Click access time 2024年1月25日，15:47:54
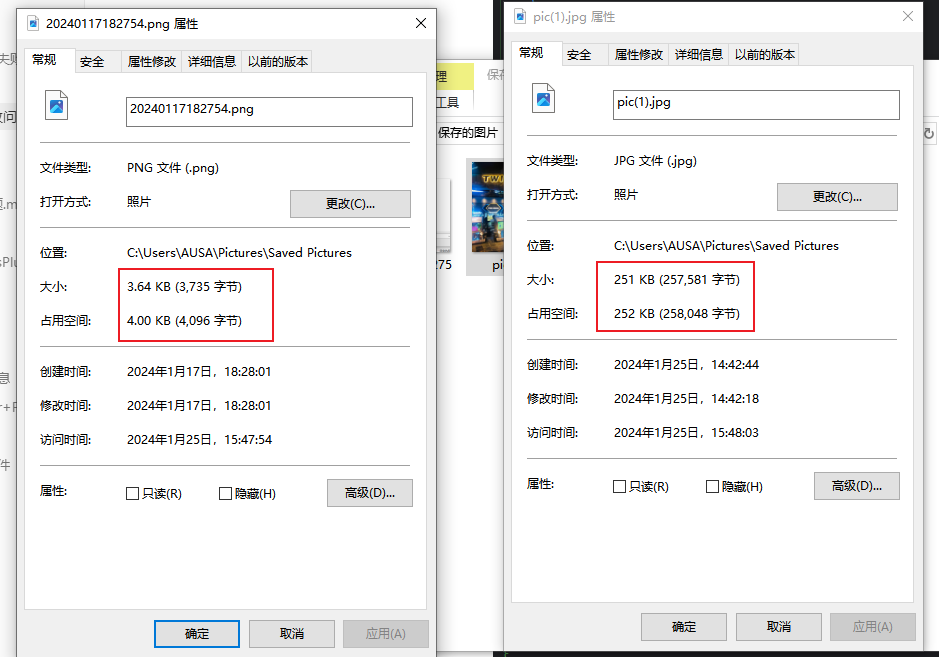The height and width of the screenshot is (657, 939). [x=199, y=440]
